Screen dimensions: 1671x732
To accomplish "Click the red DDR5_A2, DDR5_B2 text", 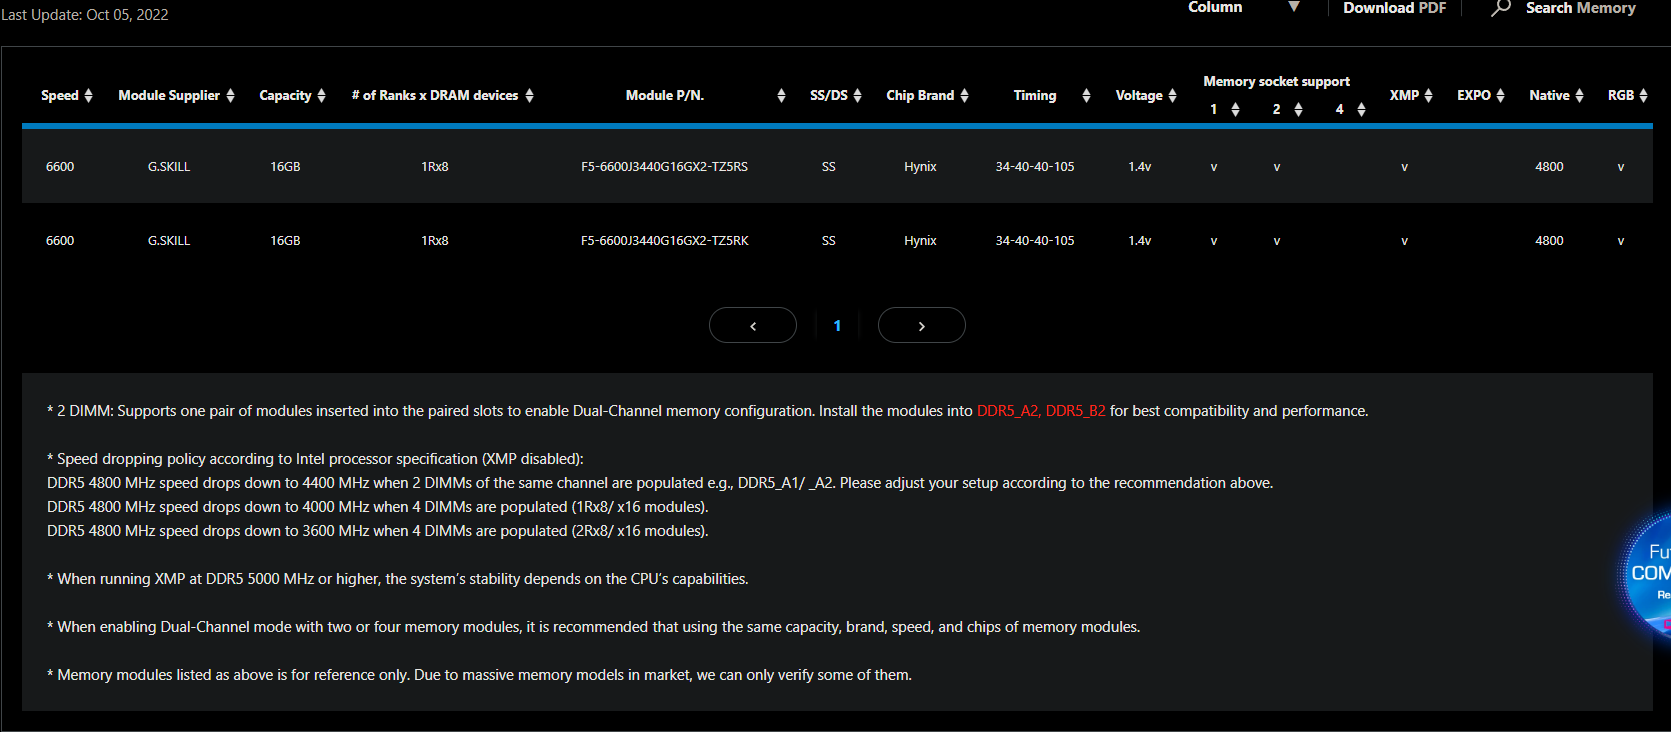I will pos(1041,411).
